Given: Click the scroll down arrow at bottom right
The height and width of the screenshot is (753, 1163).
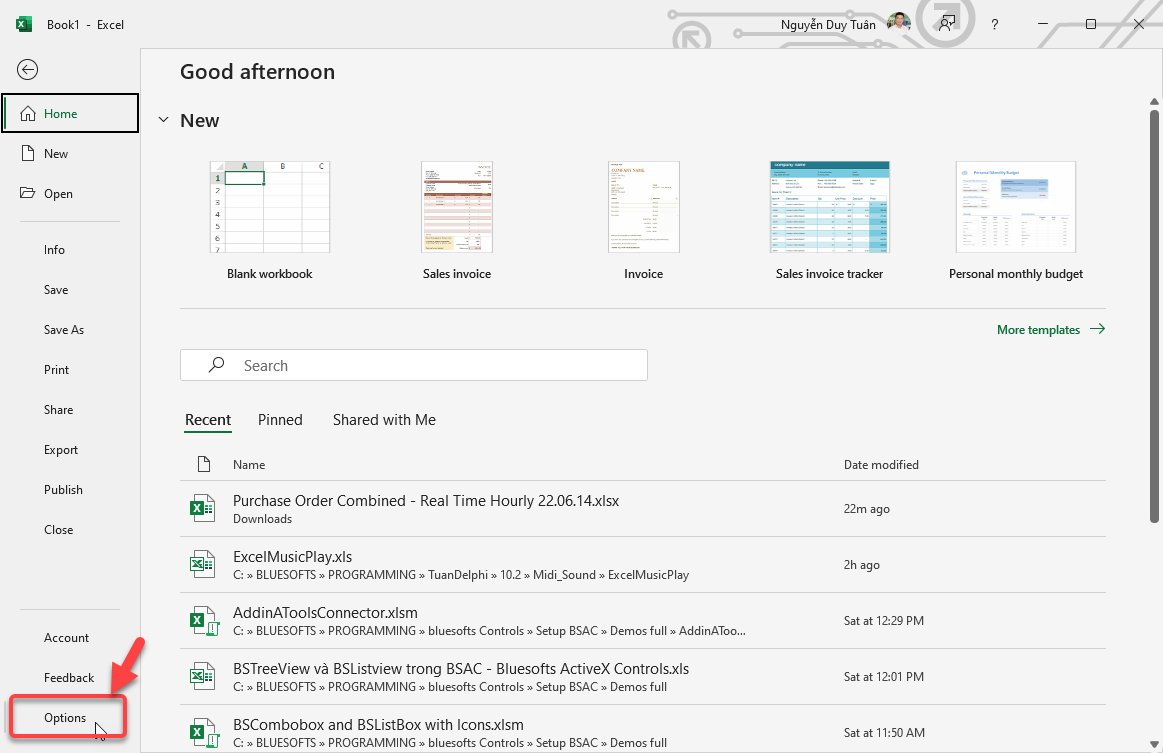Looking at the screenshot, I should [1154, 744].
